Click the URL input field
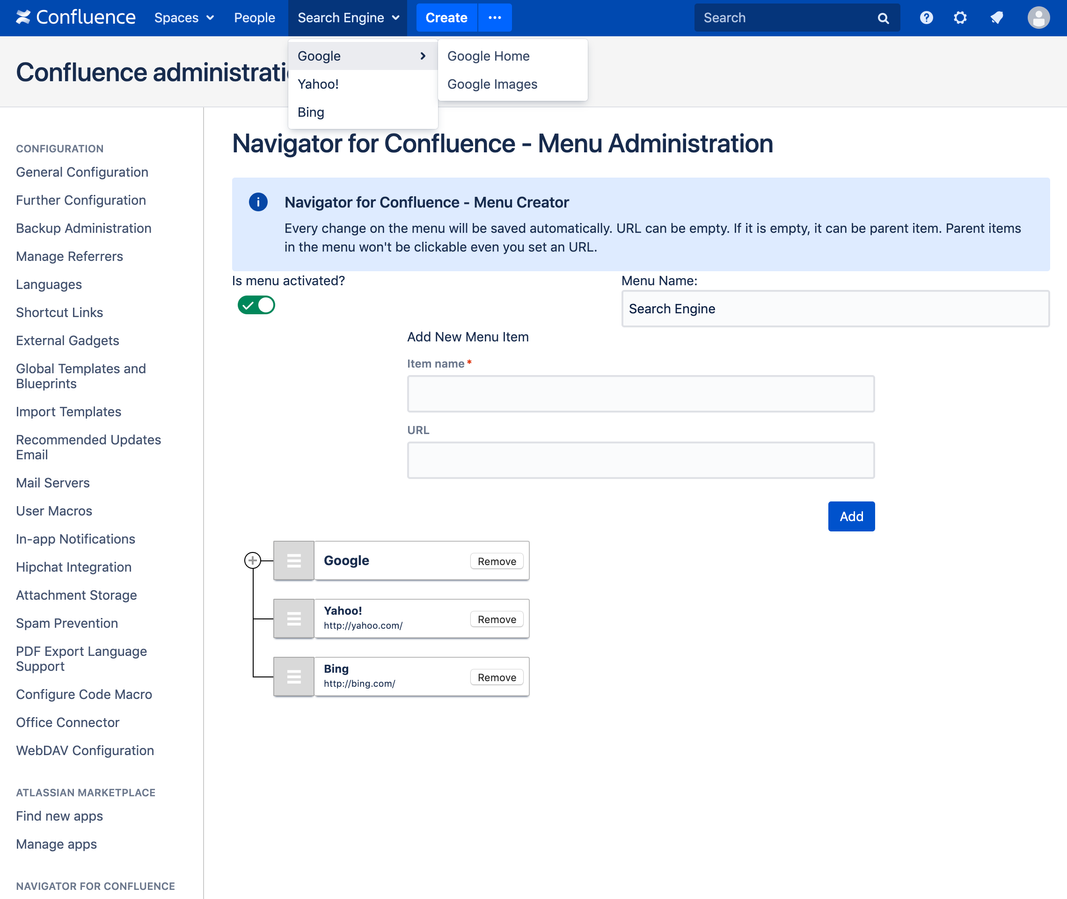 click(641, 460)
